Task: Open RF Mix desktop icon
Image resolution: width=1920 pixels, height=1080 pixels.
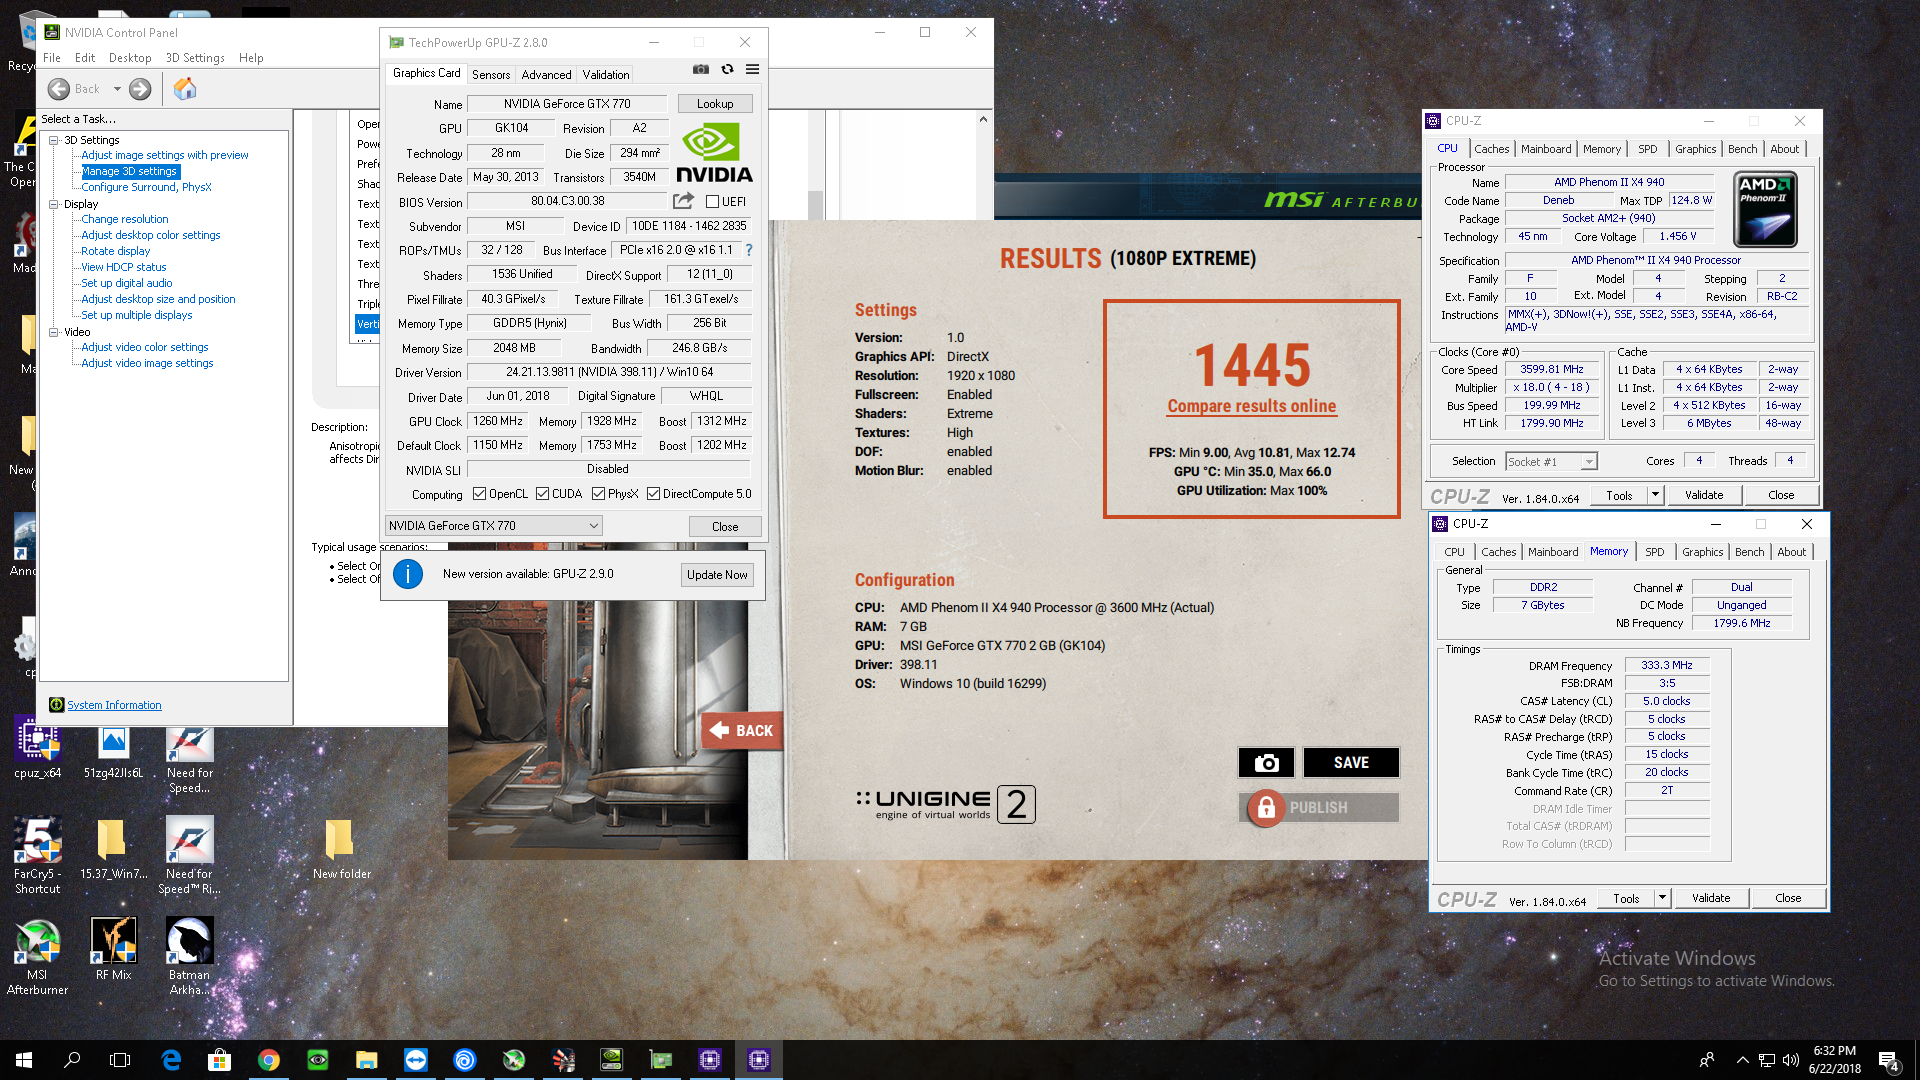Action: tap(113, 949)
